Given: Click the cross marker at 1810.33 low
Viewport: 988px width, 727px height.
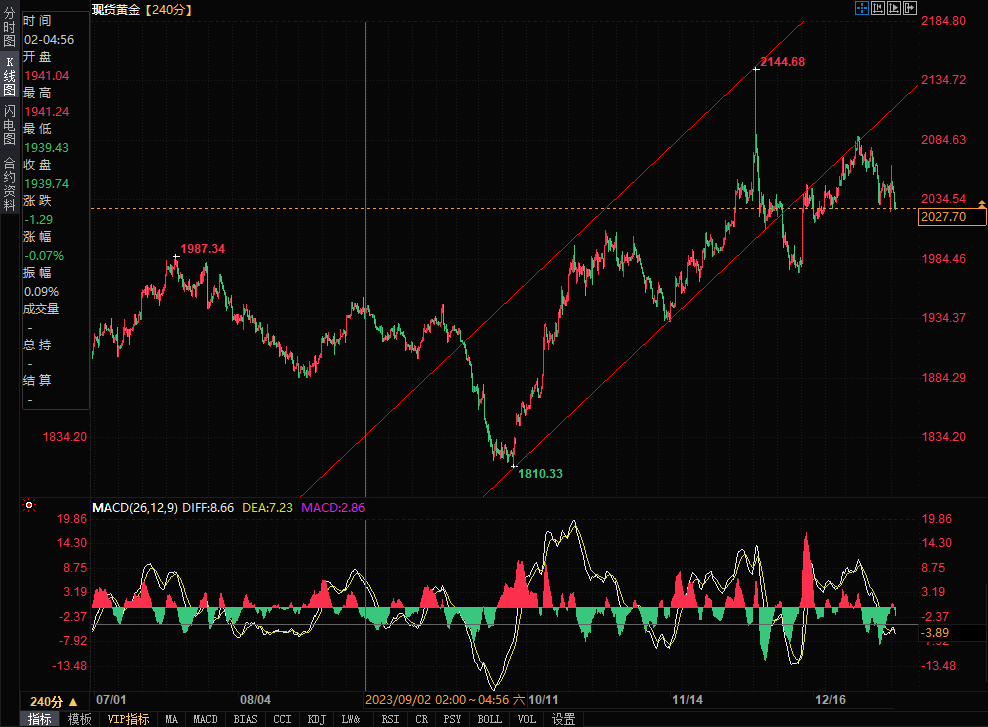Looking at the screenshot, I should pos(514,466).
